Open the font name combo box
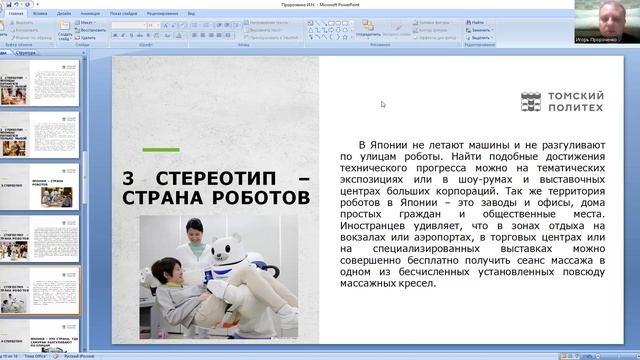Screen dimensions: 640x360 [x=128, y=25]
